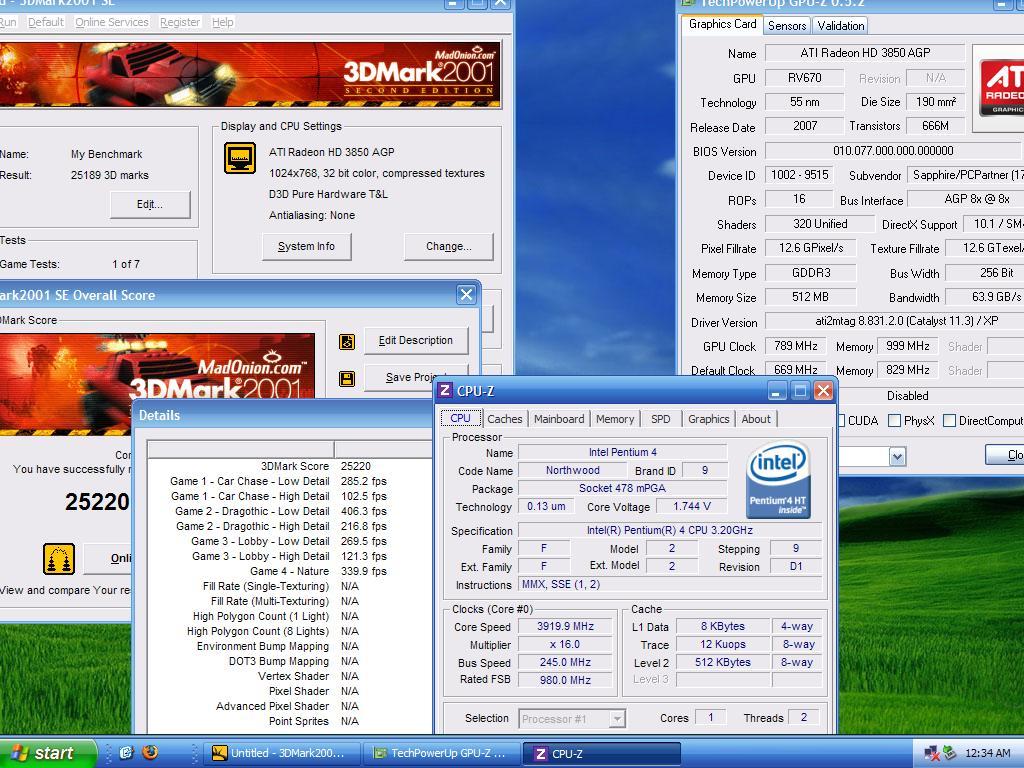
Task: Select the Graphics Card tab in GPU-Z
Action: [x=722, y=24]
